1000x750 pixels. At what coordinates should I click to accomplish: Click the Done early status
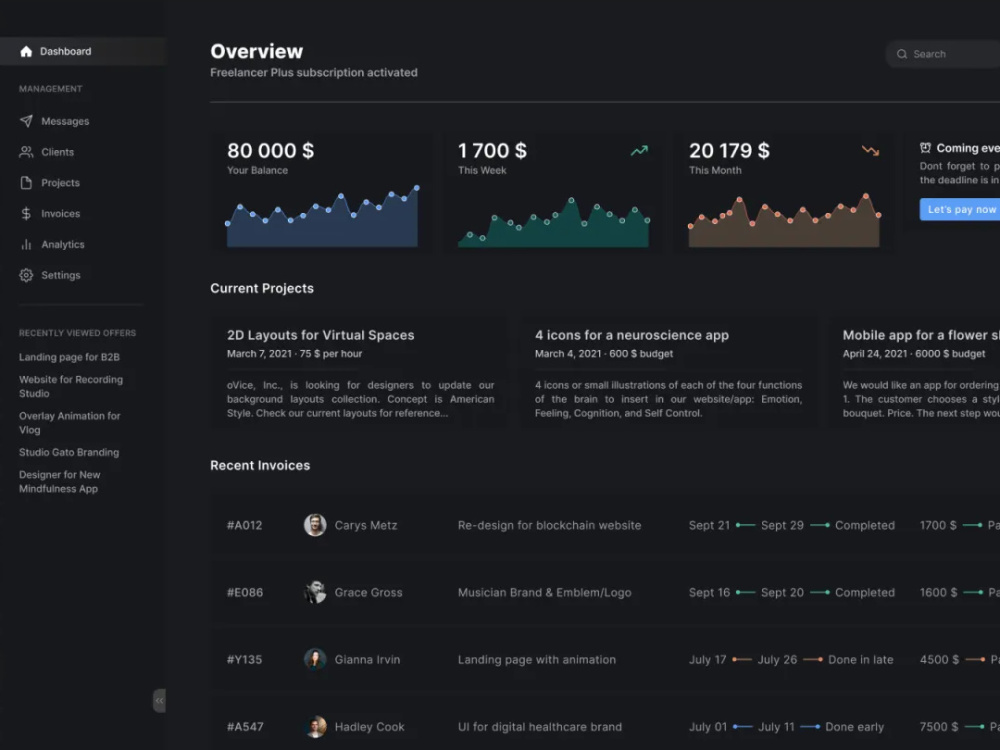click(x=855, y=727)
